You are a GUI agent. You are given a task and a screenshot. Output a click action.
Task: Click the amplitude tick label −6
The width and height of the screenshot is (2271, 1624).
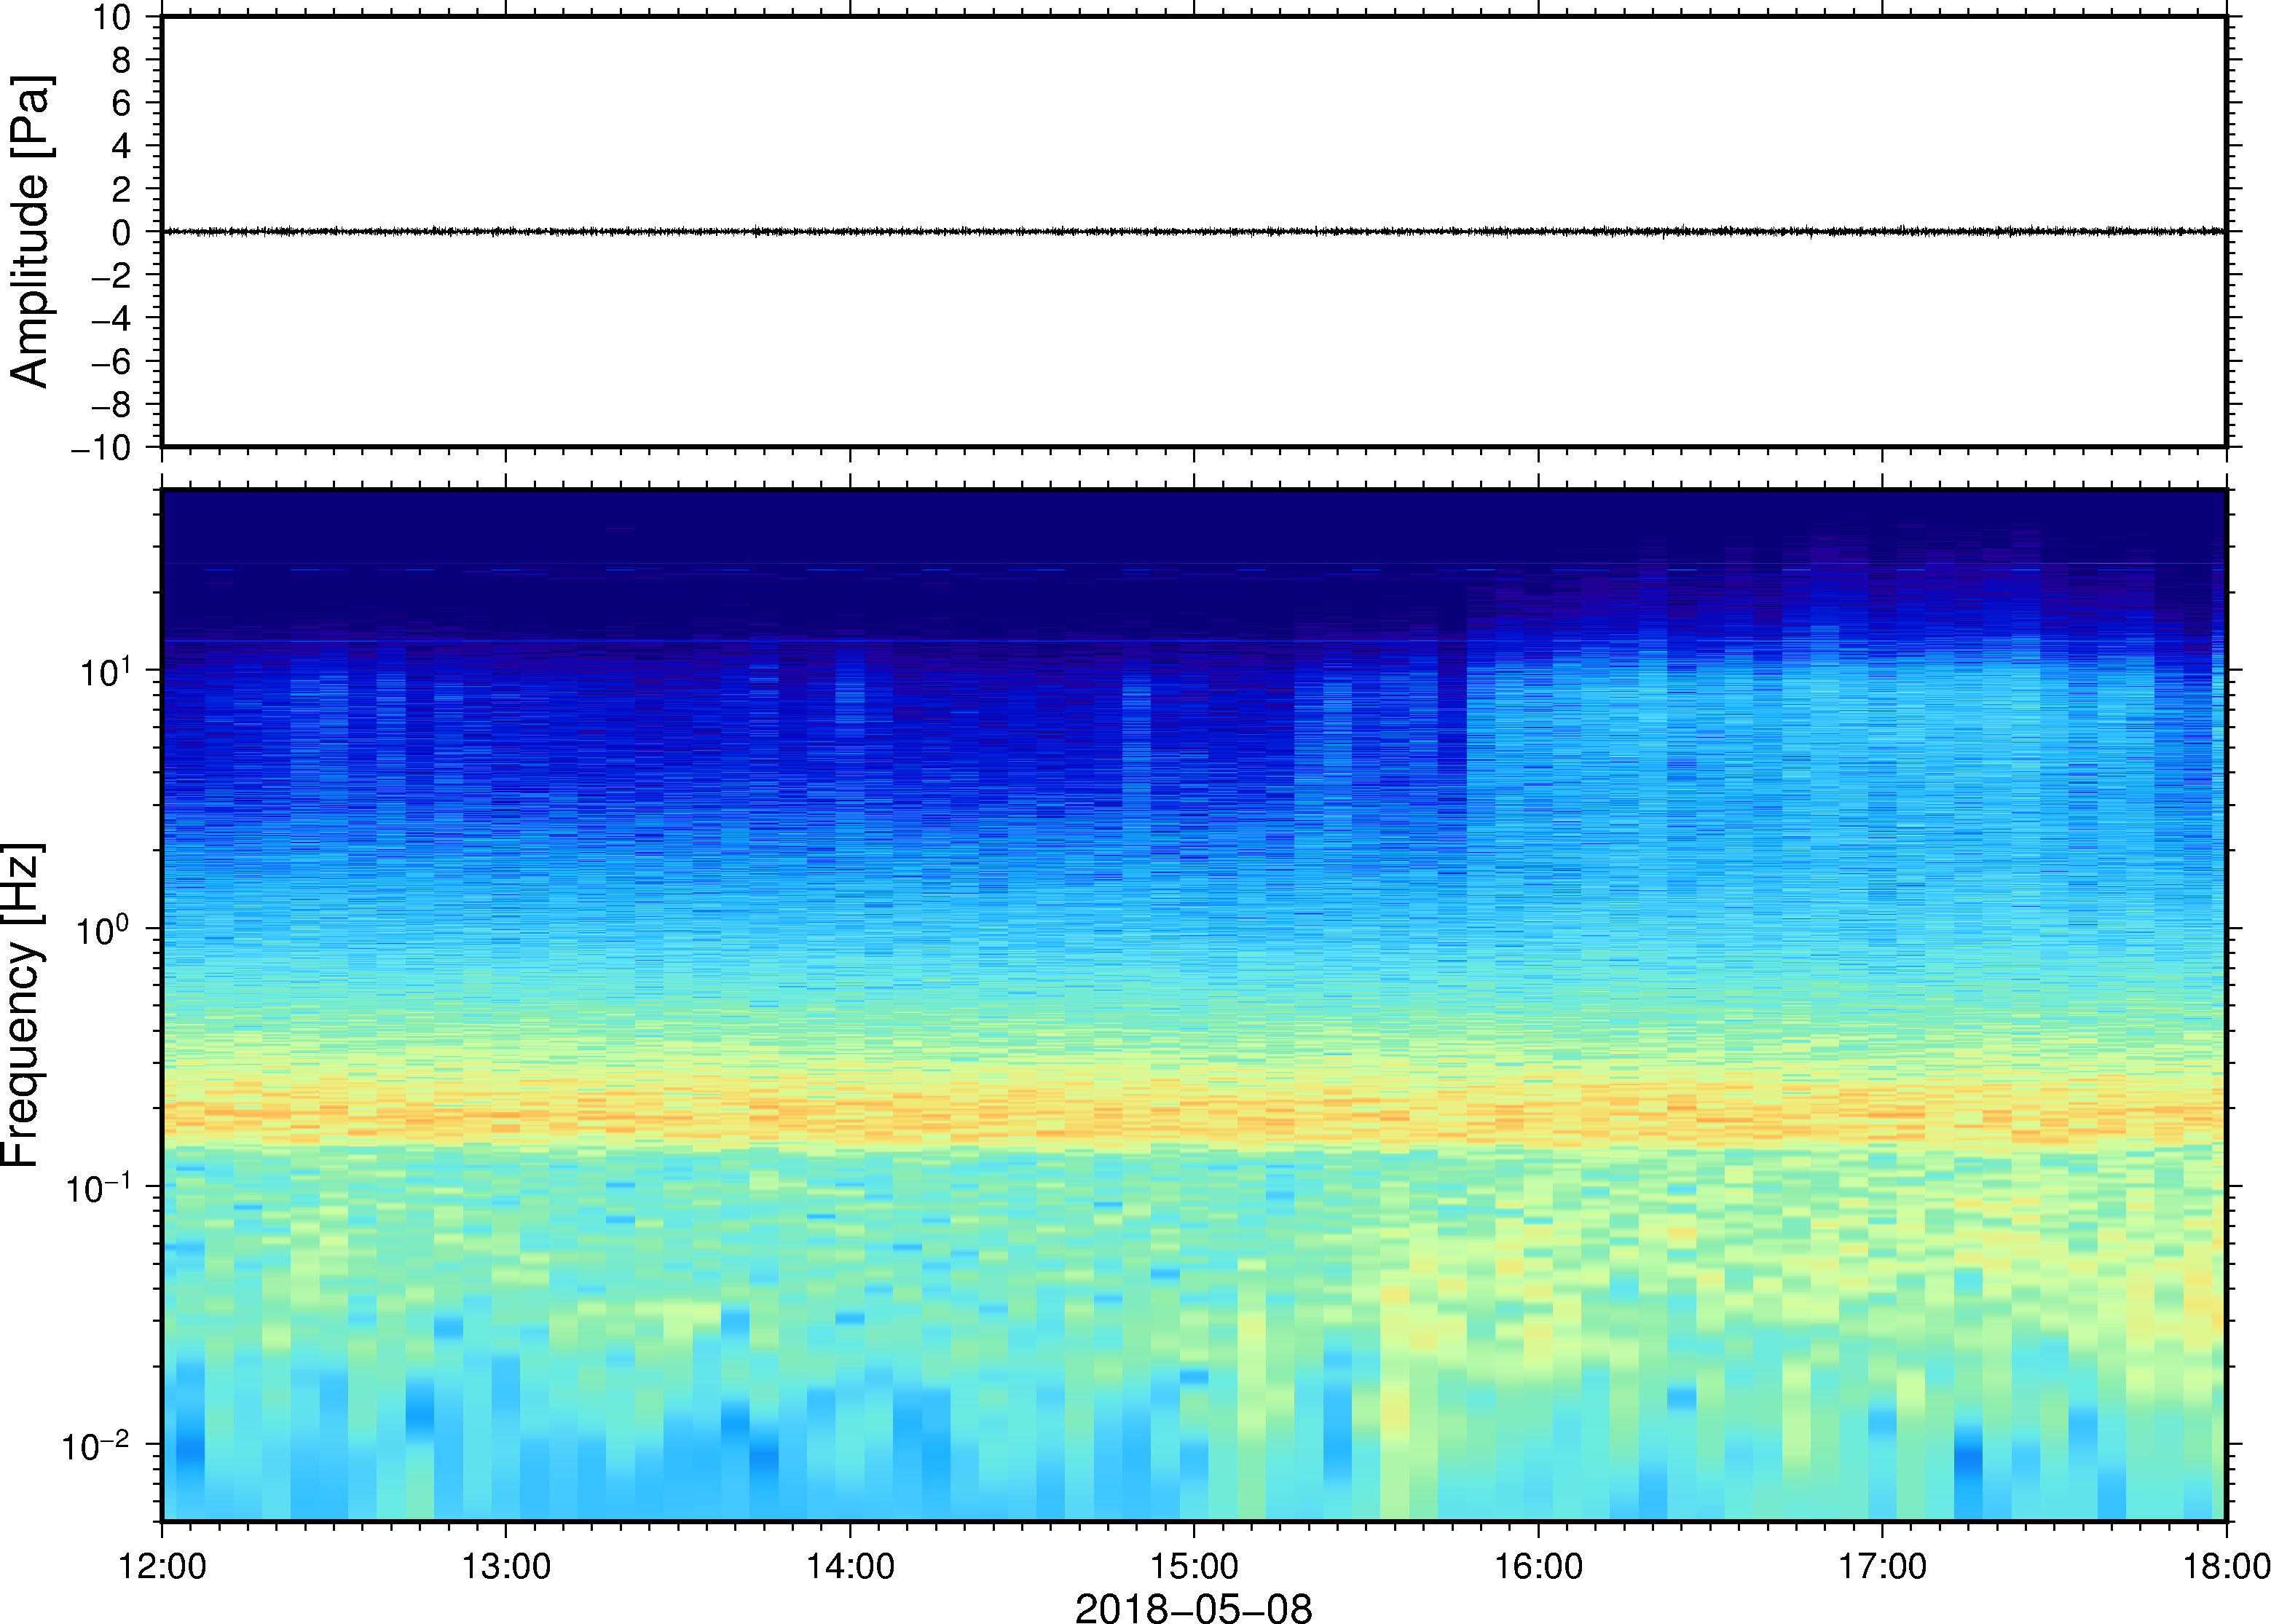[x=111, y=361]
